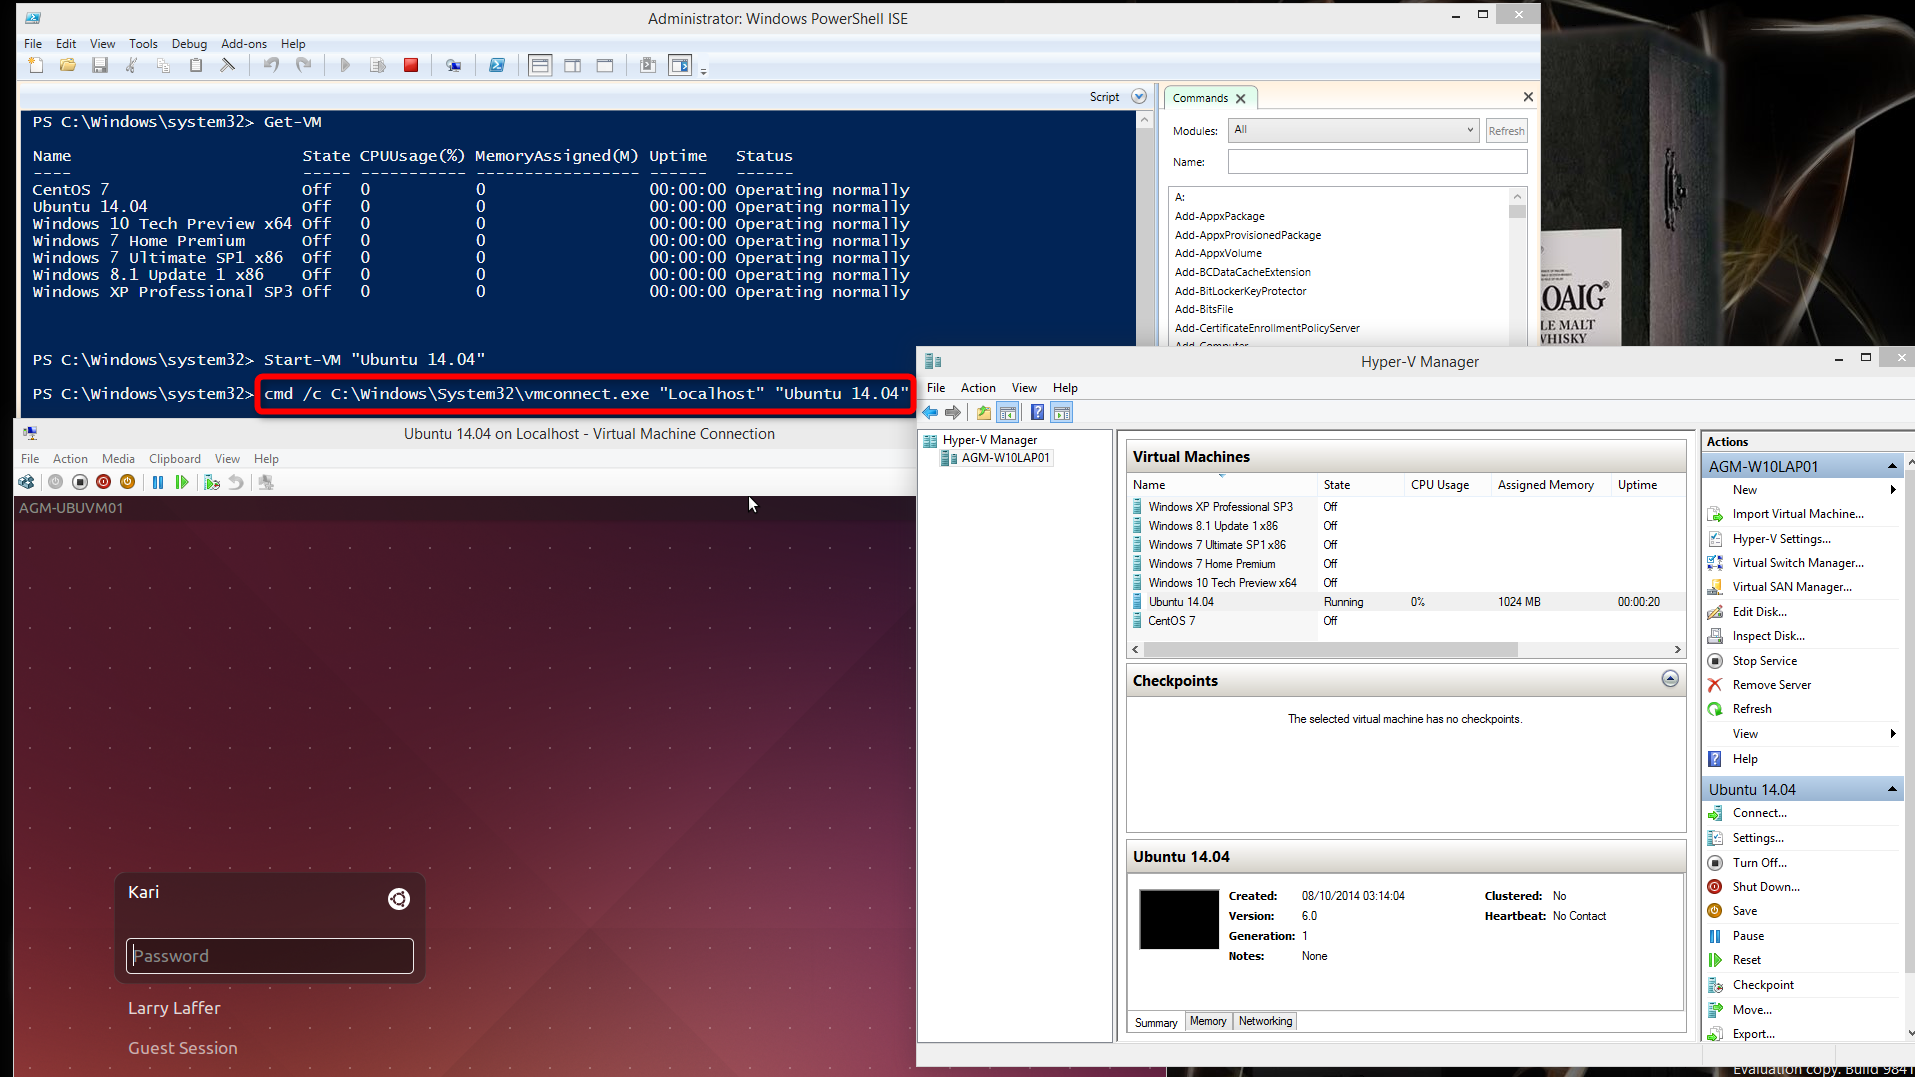1915x1077 pixels.
Task: Click Import Virtual Machine action
Action: [1798, 514]
